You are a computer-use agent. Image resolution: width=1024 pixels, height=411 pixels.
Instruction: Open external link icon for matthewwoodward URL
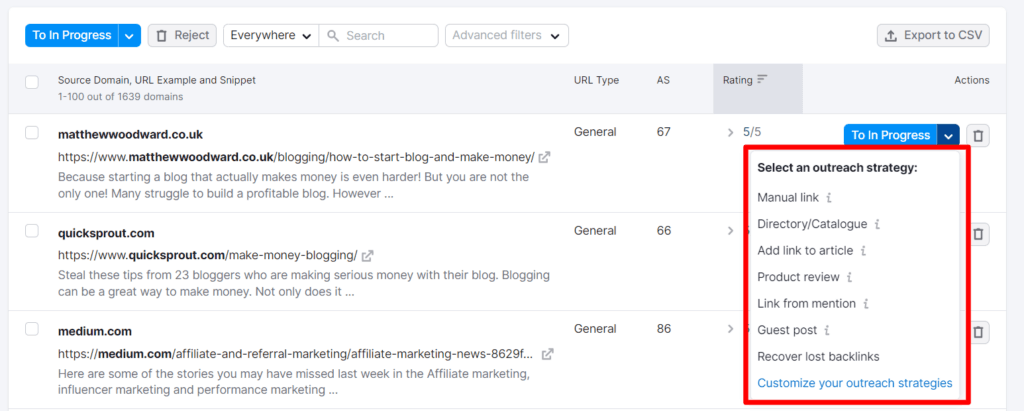(x=544, y=157)
